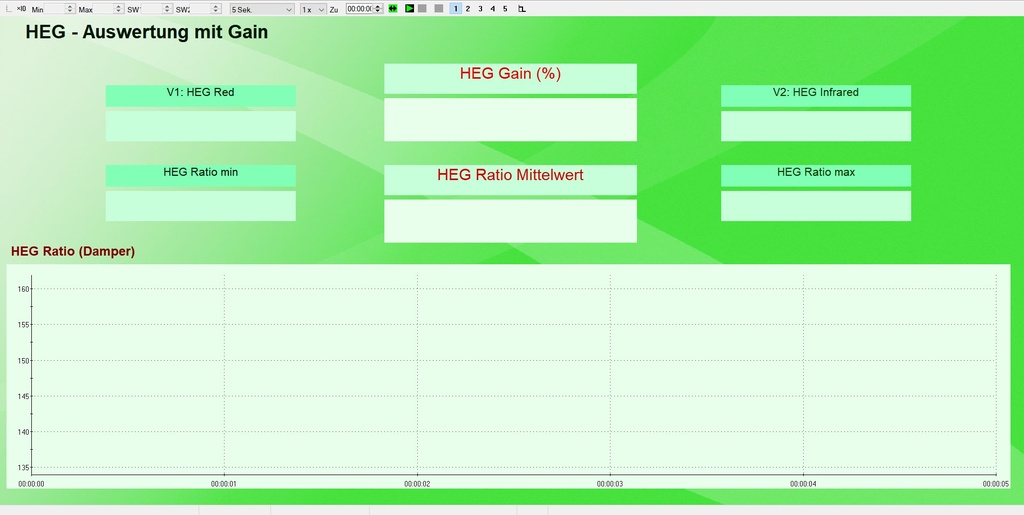Click the 'HEG Ratio max' label
The width and height of the screenshot is (1024, 515).
point(816,176)
